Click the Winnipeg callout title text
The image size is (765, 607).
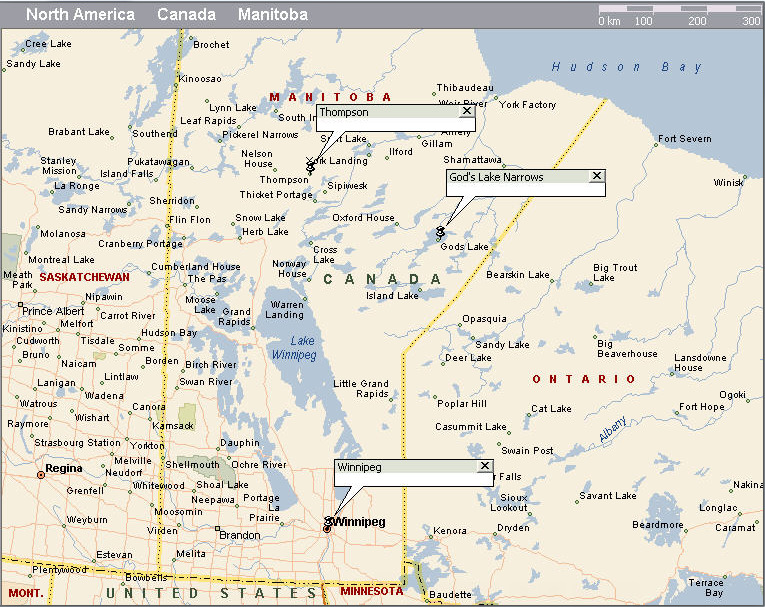(x=359, y=467)
